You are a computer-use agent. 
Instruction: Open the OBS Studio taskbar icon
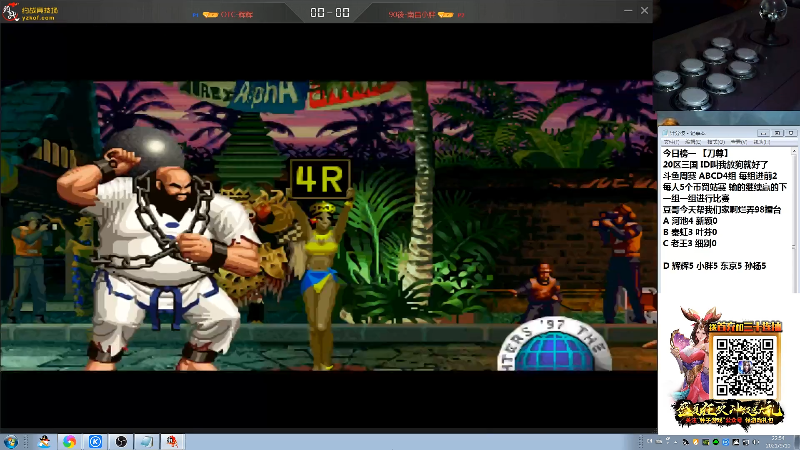(x=121, y=442)
